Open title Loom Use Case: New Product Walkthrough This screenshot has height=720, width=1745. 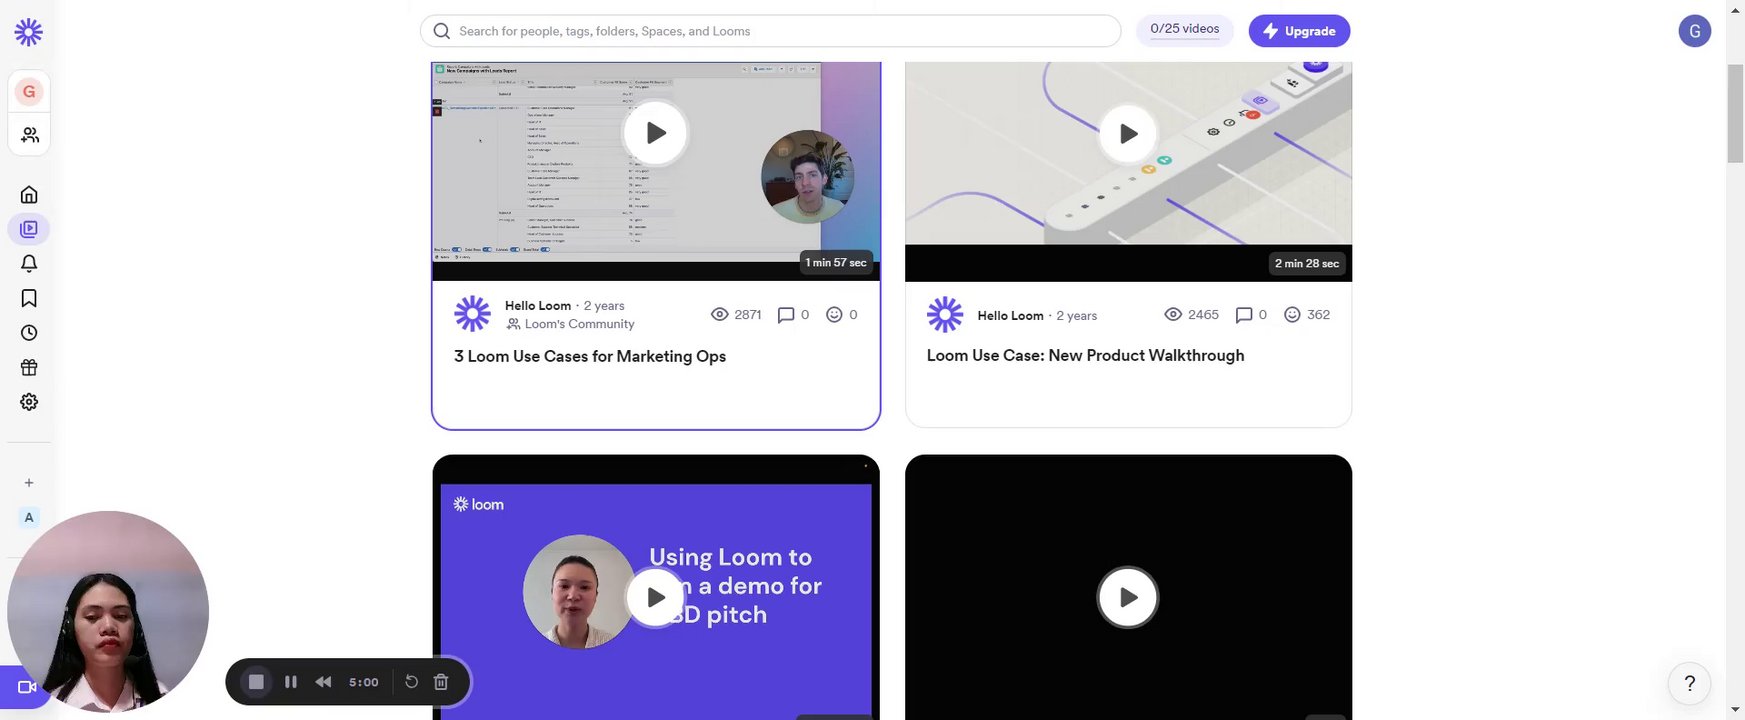1085,355
